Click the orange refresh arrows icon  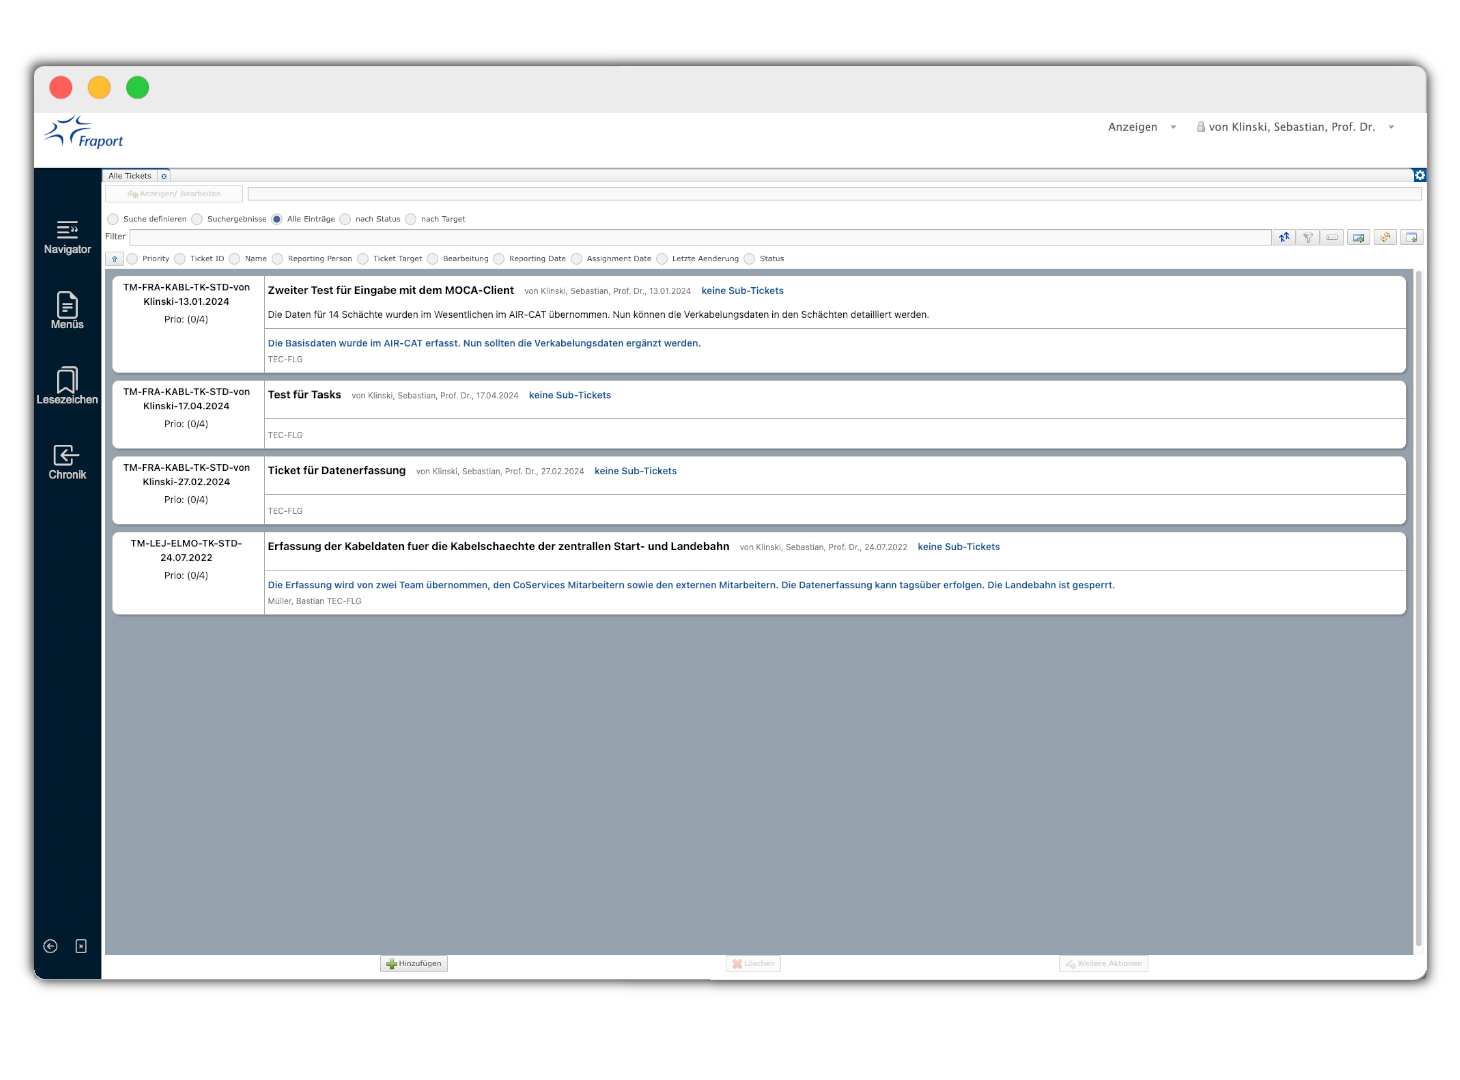[1385, 237]
